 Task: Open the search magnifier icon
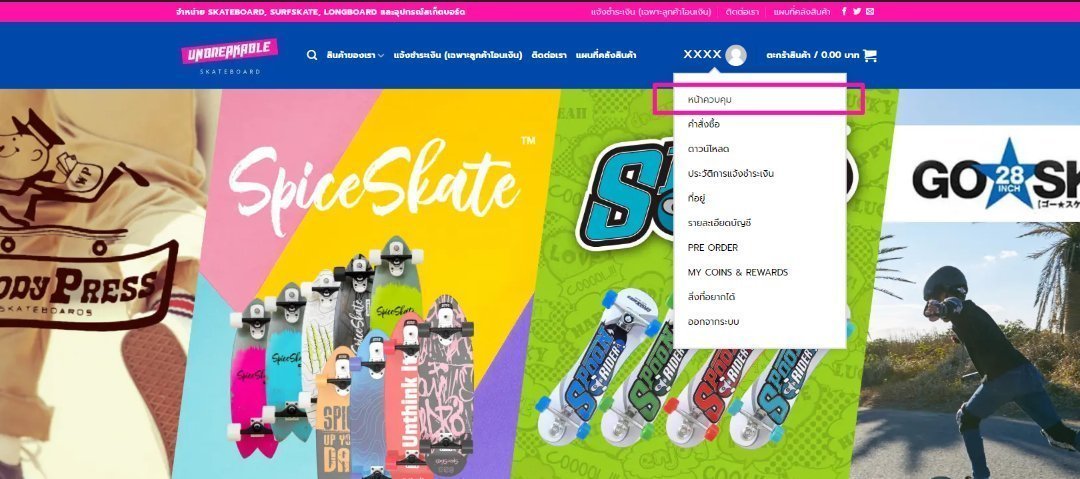pos(312,55)
